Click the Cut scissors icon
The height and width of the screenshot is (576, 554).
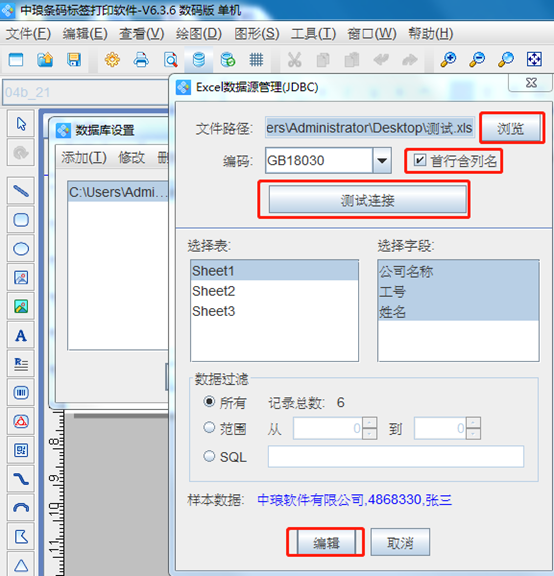pyautogui.click(x=294, y=60)
